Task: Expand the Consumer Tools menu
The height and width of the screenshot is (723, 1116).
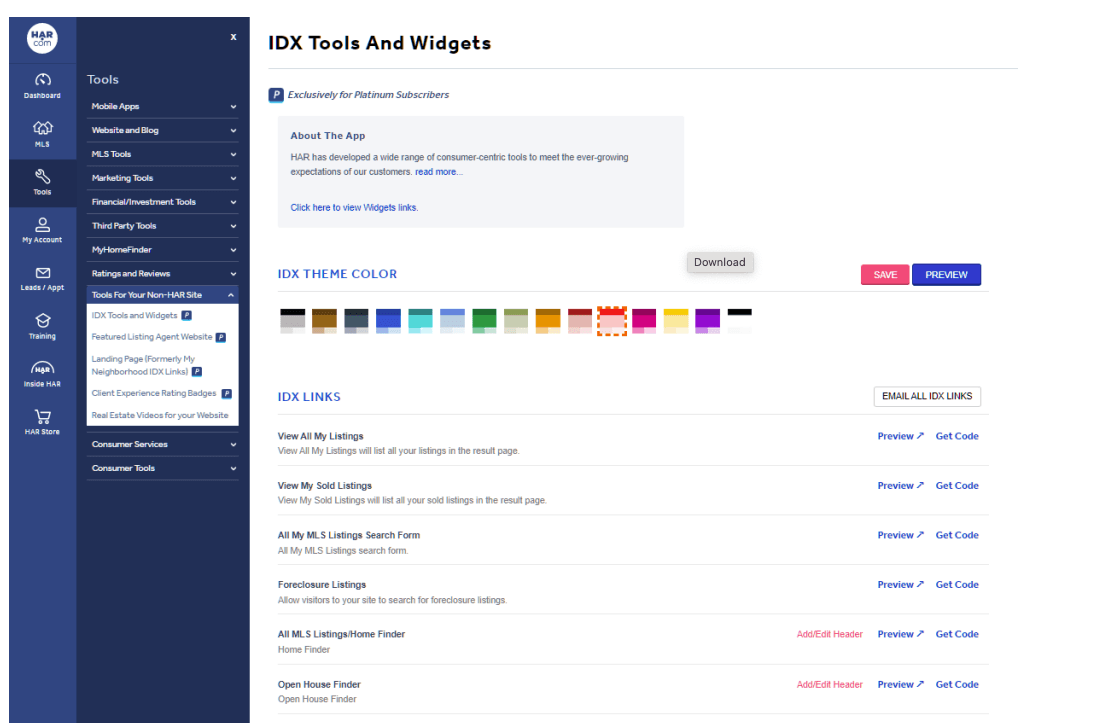Action: tap(163, 468)
